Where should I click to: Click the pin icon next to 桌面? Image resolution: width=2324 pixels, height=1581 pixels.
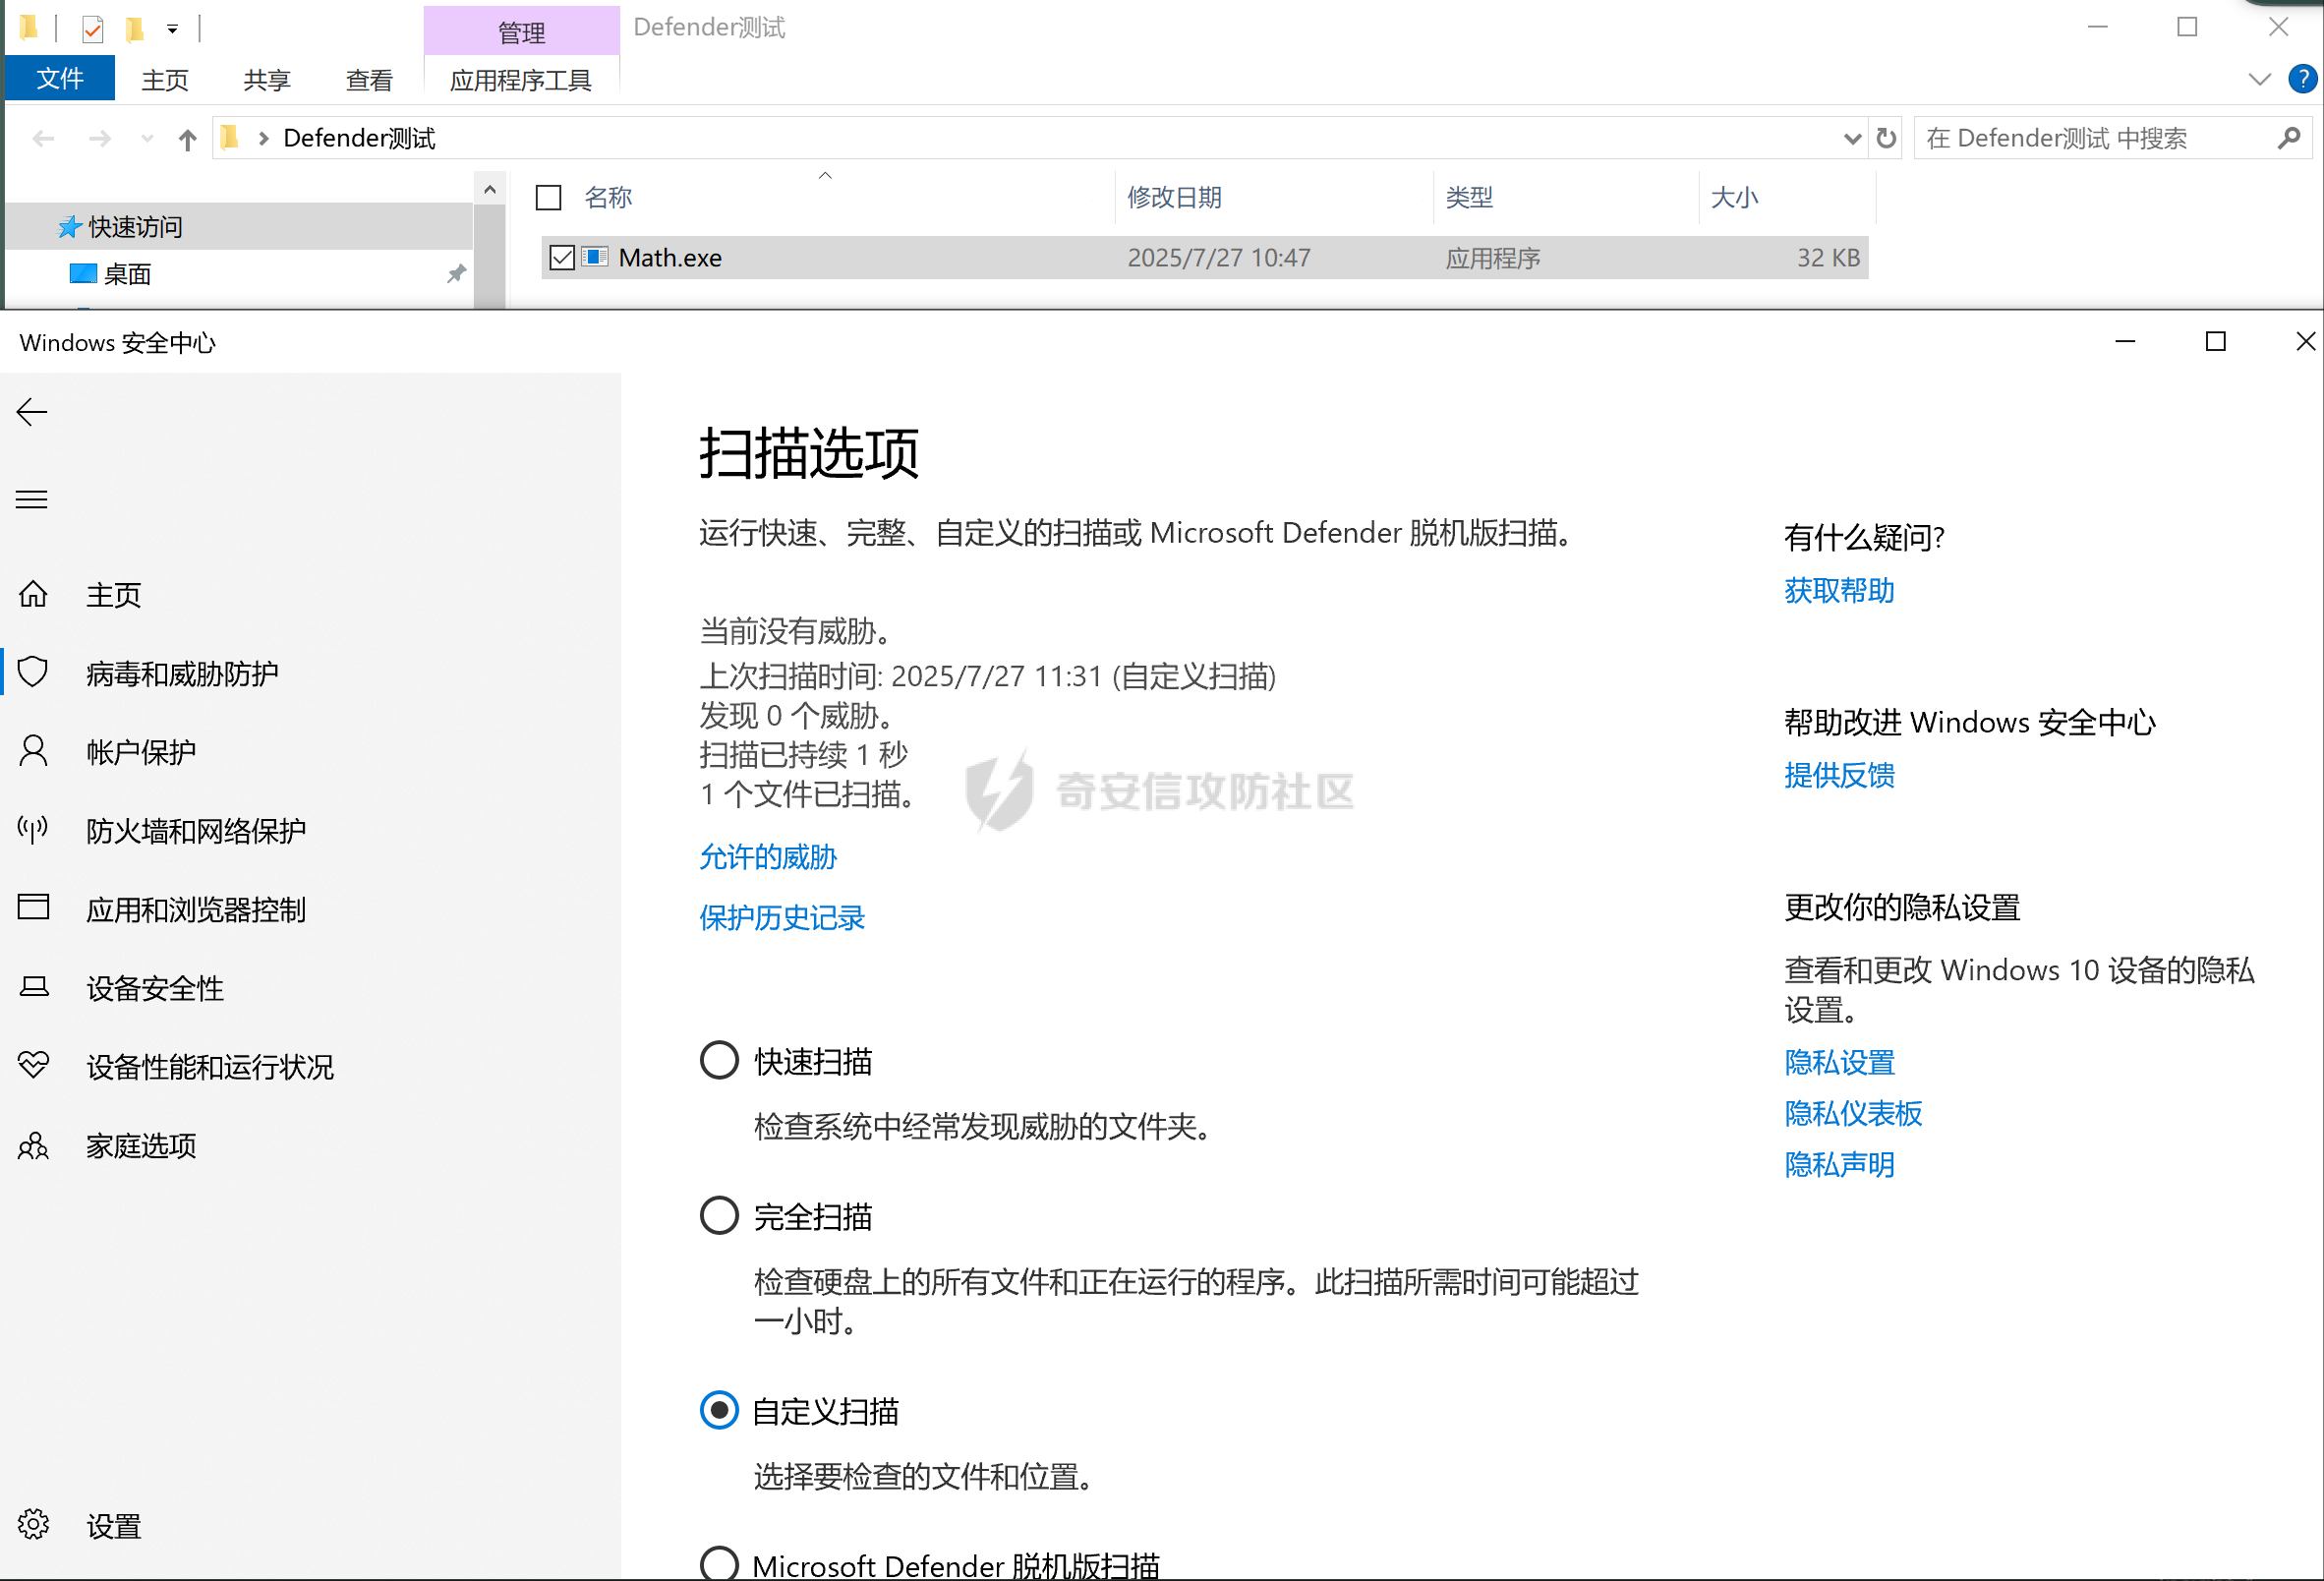[x=456, y=274]
